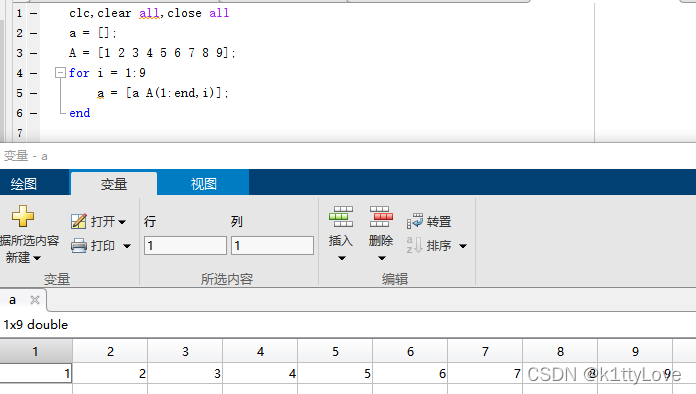Click breakpoint dash beside line 2
Screen dimensions: 696x394
(x=34, y=33)
